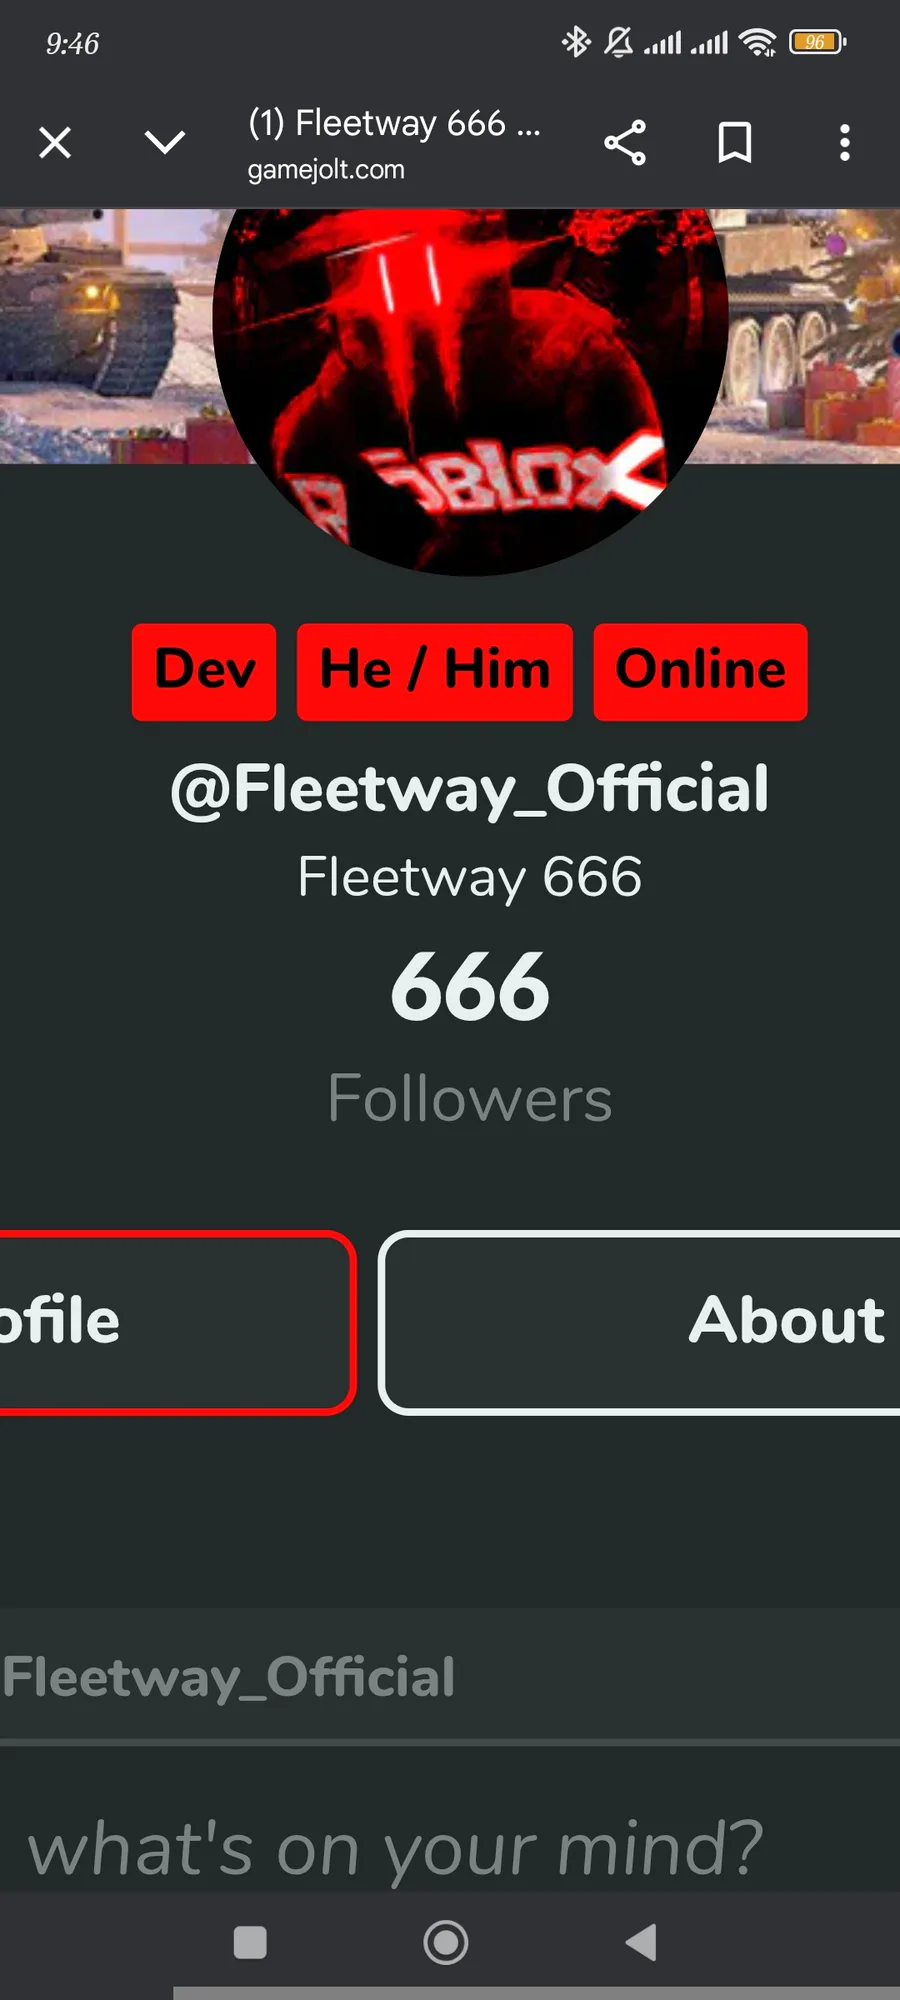This screenshot has height=2000, width=900.
Task: Tap the He / Him pronoun badge
Action: pos(435,671)
